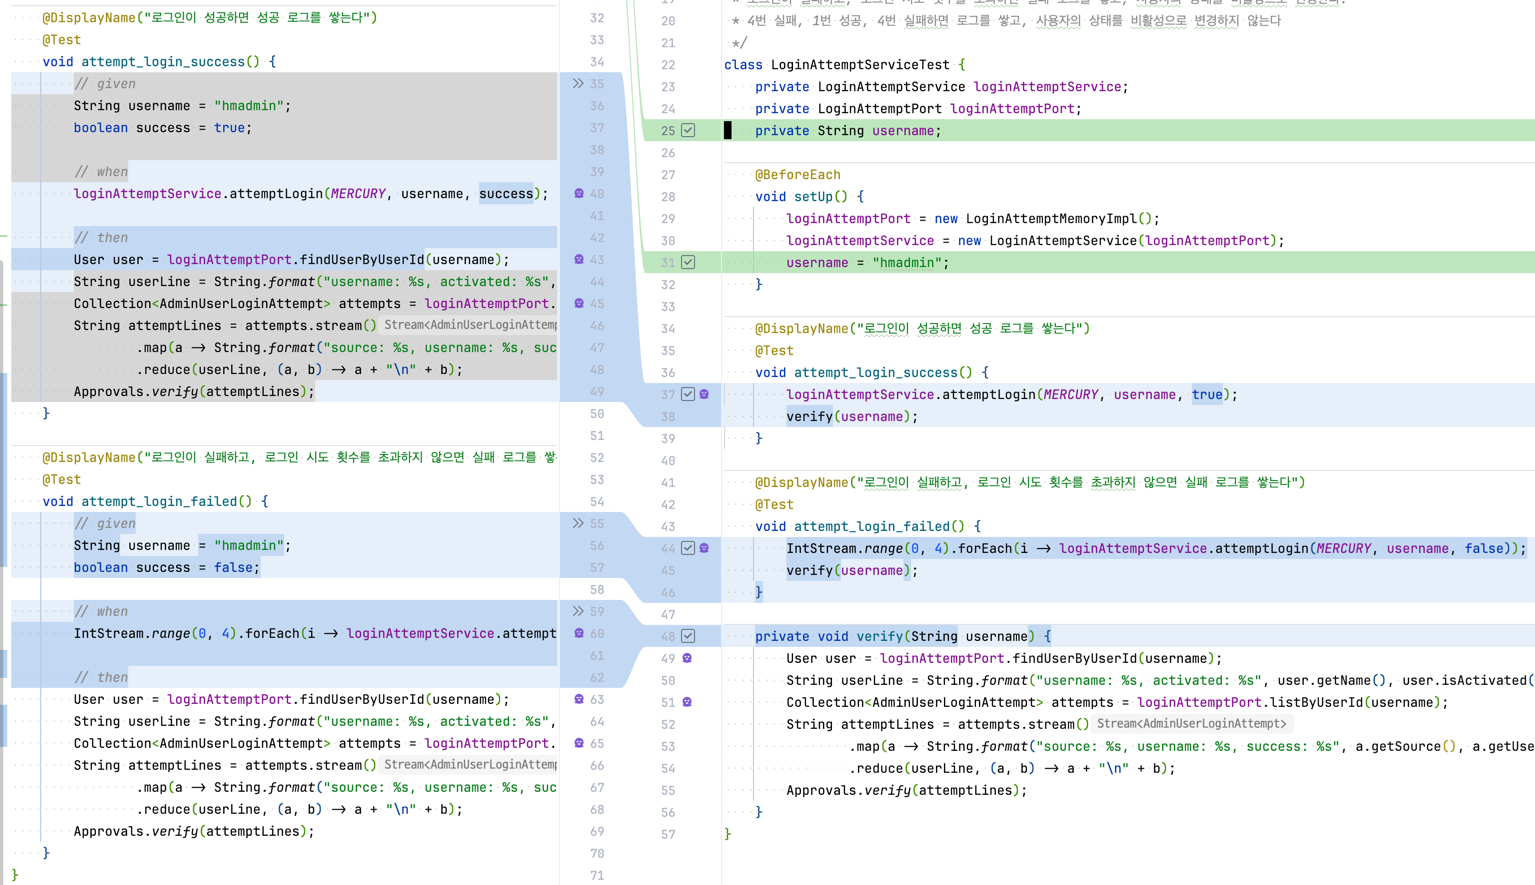
Task: Click purple gutter icon on left line 43
Action: [x=579, y=259]
